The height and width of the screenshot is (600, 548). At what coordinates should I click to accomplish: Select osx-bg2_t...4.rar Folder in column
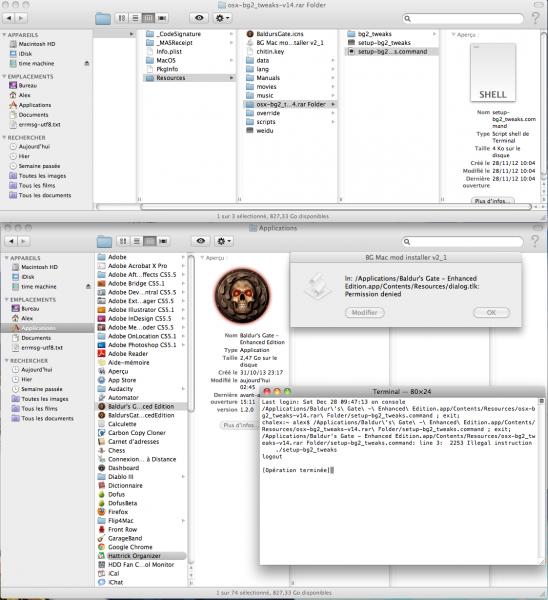coord(290,104)
